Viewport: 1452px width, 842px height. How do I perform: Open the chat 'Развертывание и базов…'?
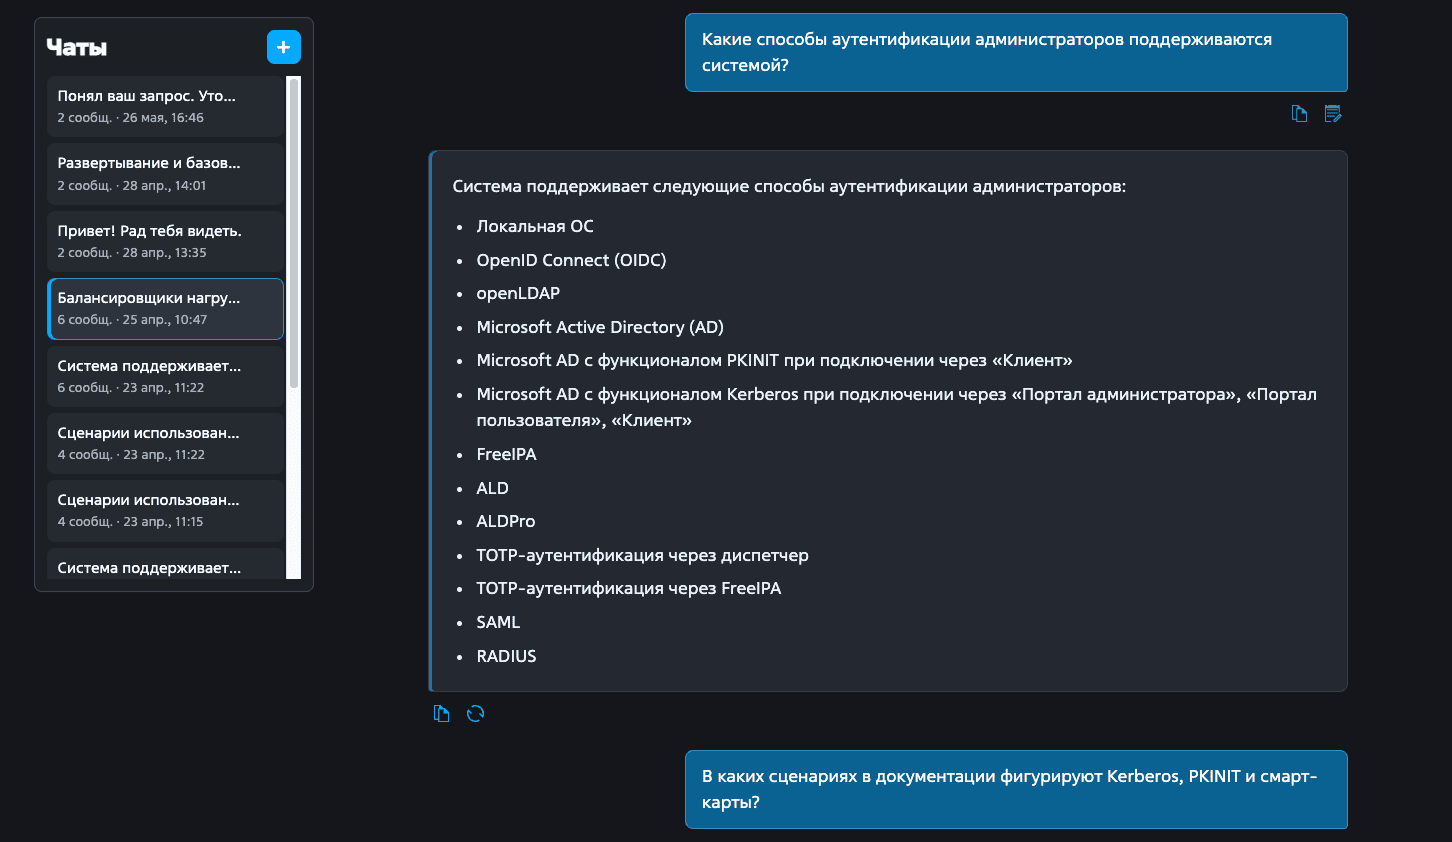tap(165, 173)
